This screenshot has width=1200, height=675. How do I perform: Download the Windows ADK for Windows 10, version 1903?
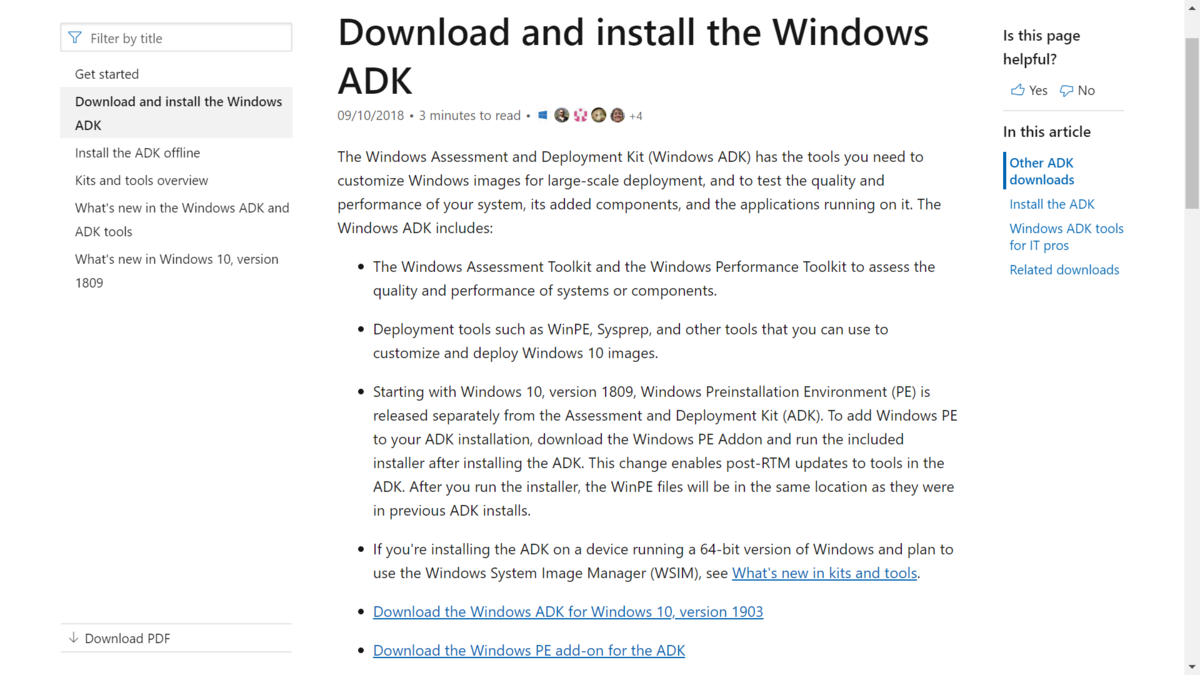568,611
